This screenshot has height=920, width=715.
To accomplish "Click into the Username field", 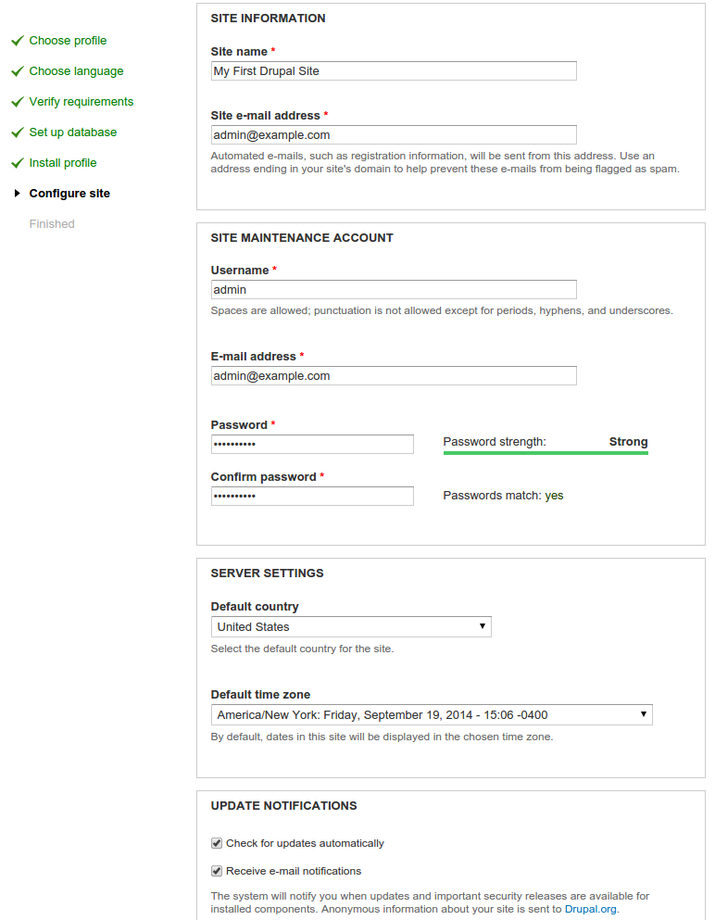I will tap(393, 290).
